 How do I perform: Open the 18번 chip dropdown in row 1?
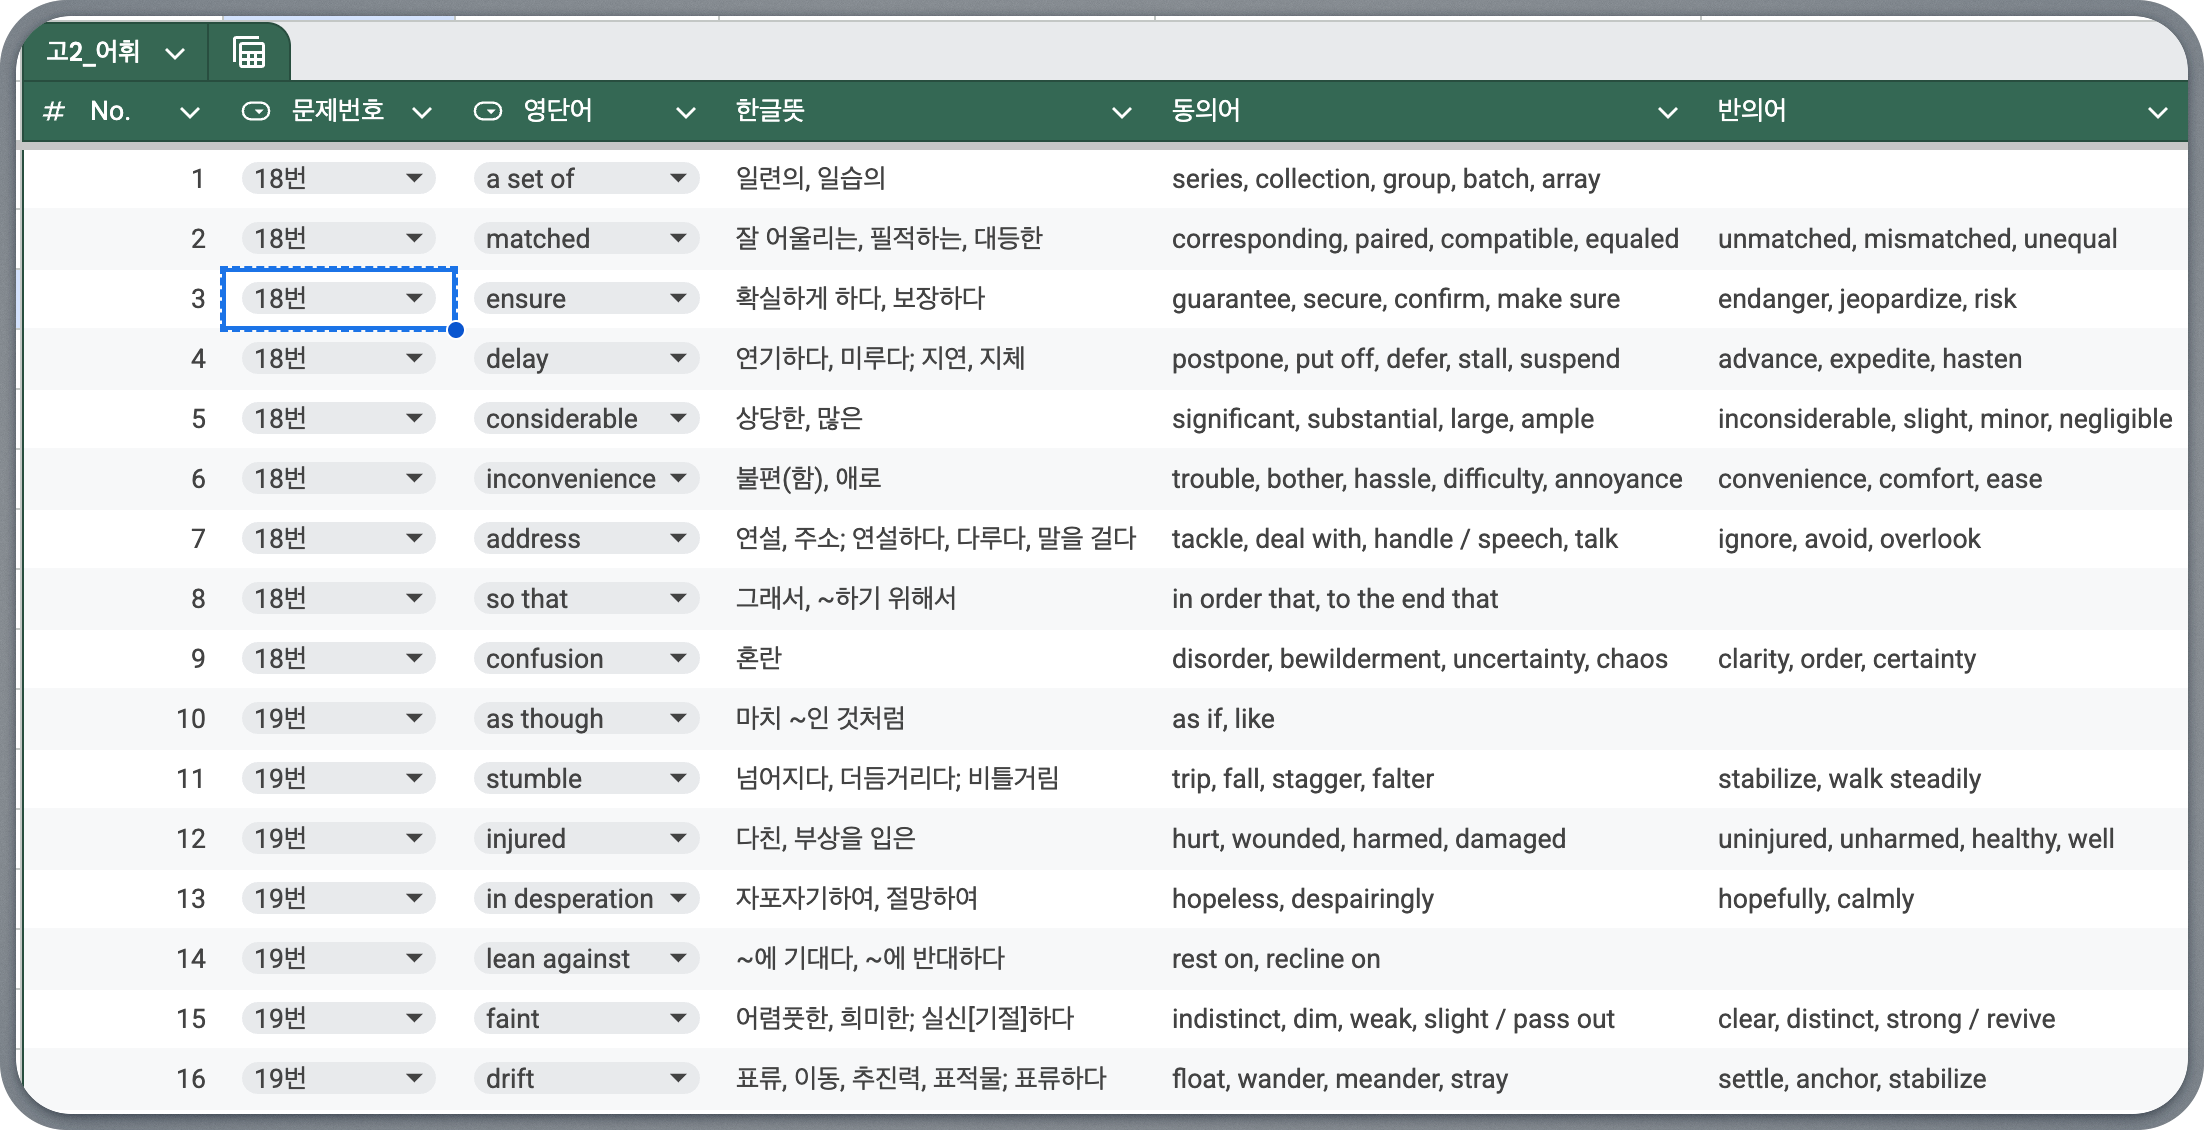(414, 179)
